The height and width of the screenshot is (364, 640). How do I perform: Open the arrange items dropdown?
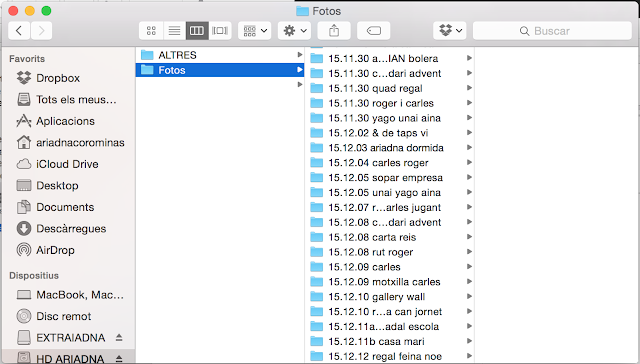255,31
